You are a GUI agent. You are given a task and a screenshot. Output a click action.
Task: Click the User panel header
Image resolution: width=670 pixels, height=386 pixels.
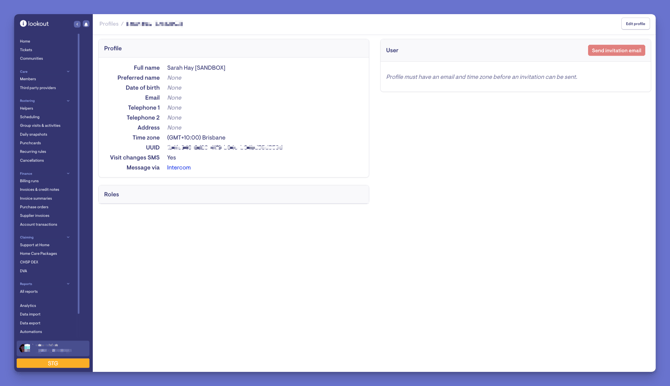point(515,50)
